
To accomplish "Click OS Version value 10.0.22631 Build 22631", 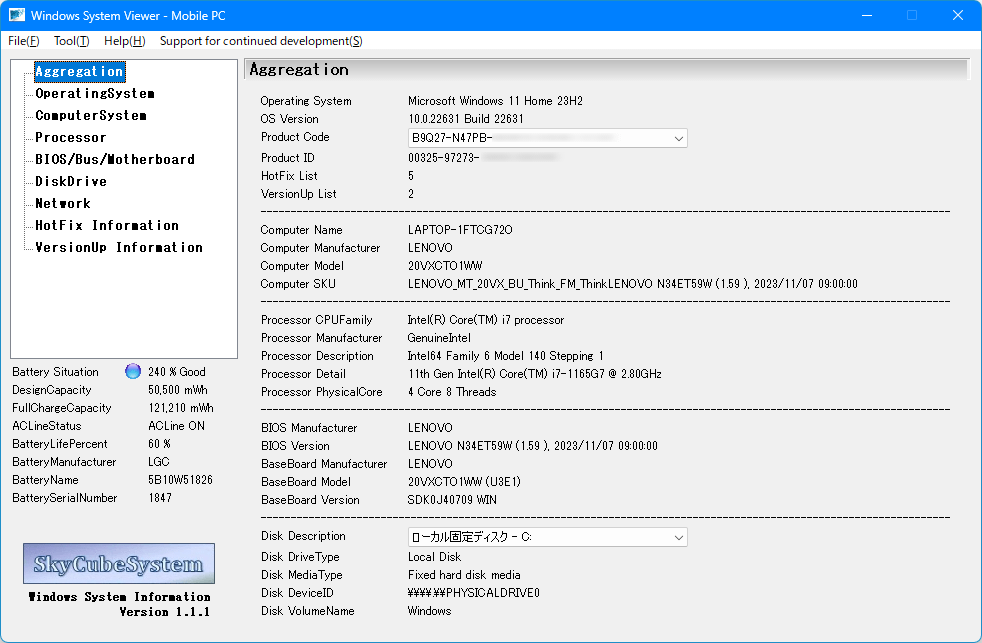I will pos(466,119).
